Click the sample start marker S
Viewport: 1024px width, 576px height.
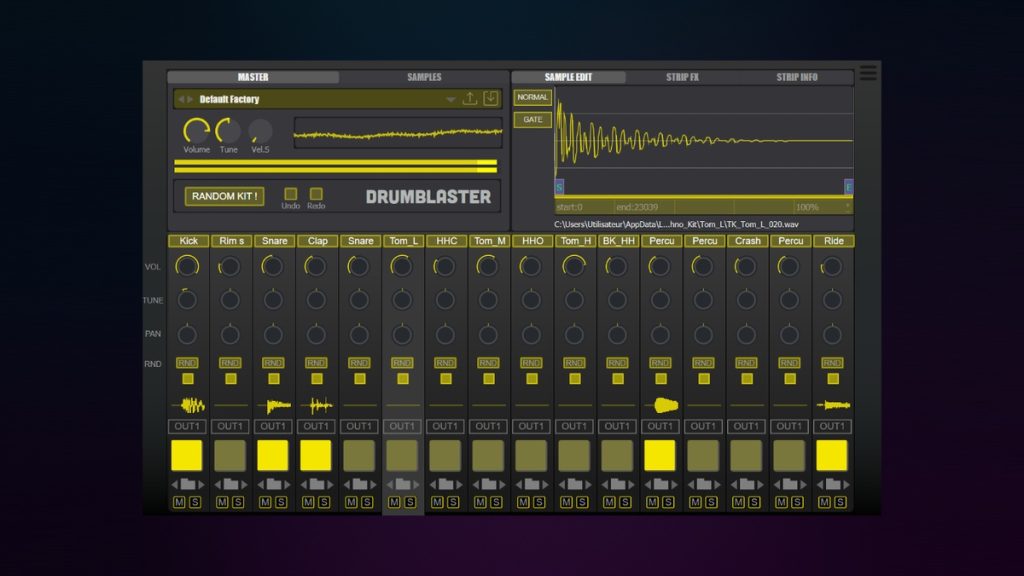pos(559,187)
